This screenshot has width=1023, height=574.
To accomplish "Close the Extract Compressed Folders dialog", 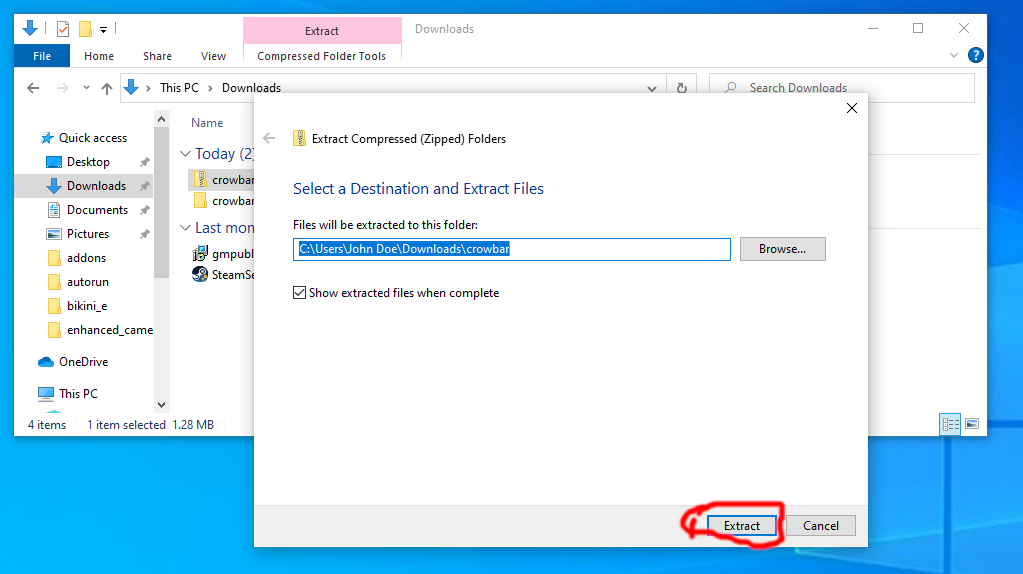I will pyautogui.click(x=852, y=108).
